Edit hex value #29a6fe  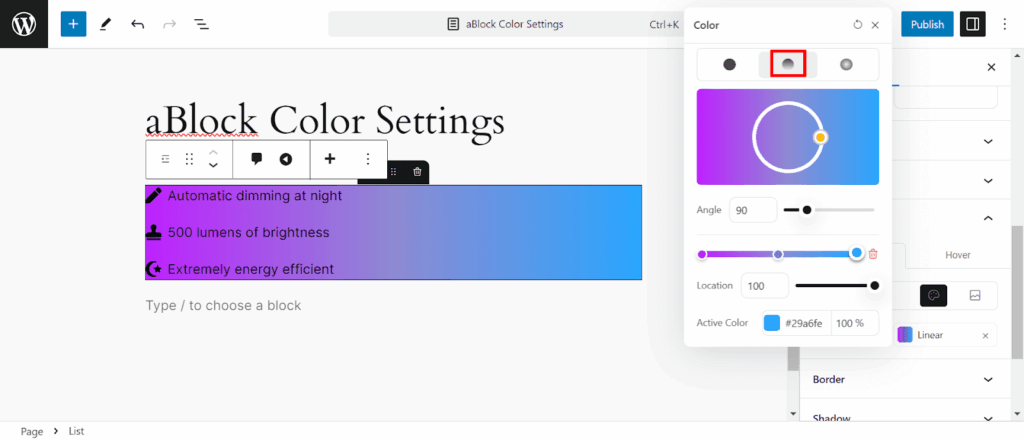806,323
